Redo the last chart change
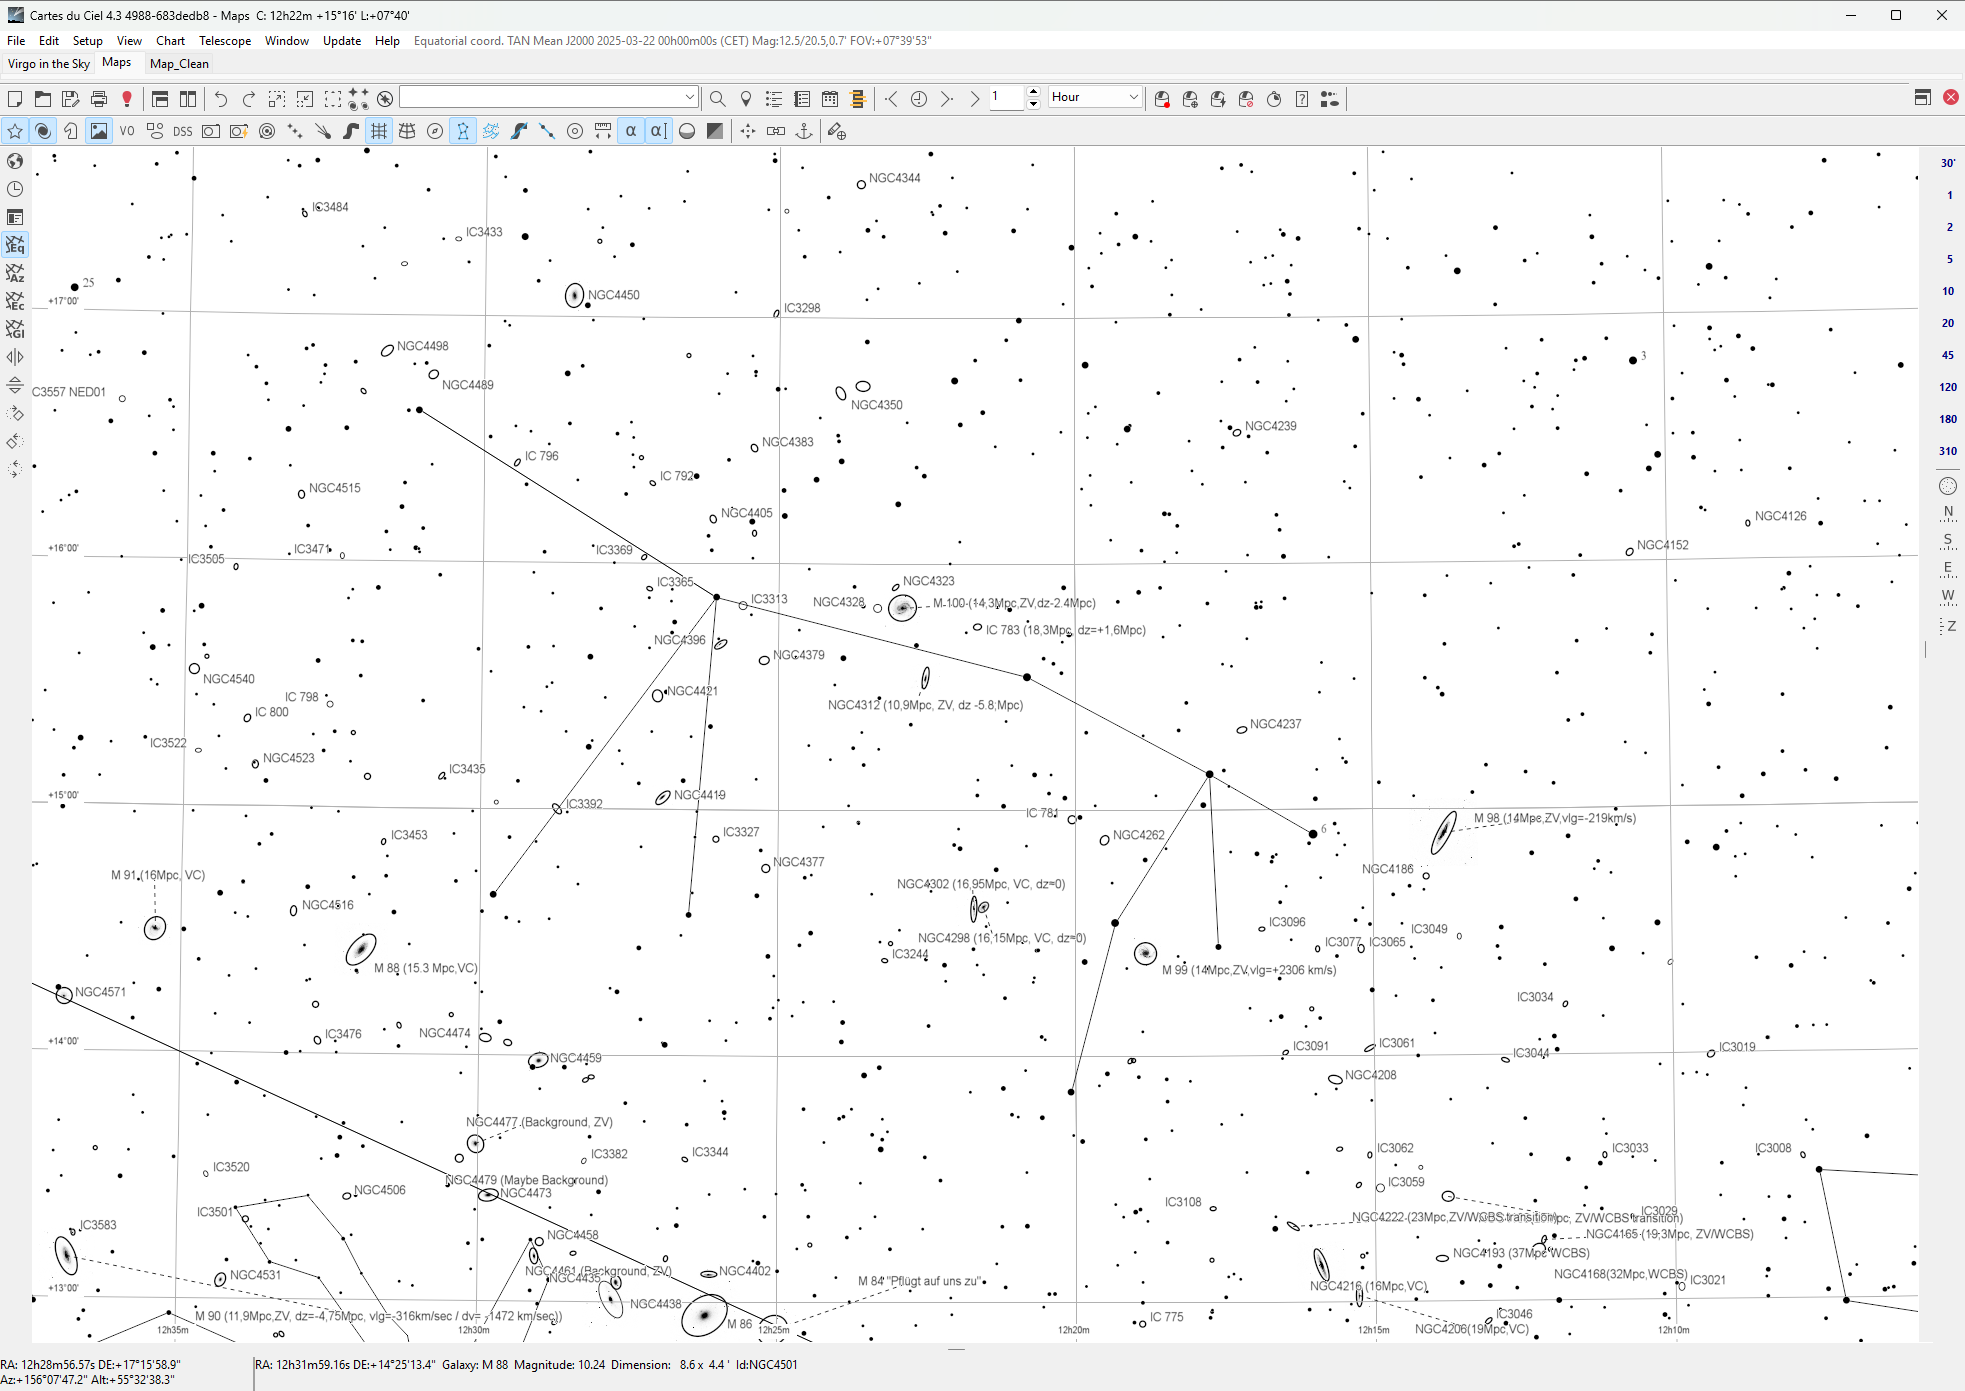Viewport: 1965px width, 1391px height. point(249,99)
